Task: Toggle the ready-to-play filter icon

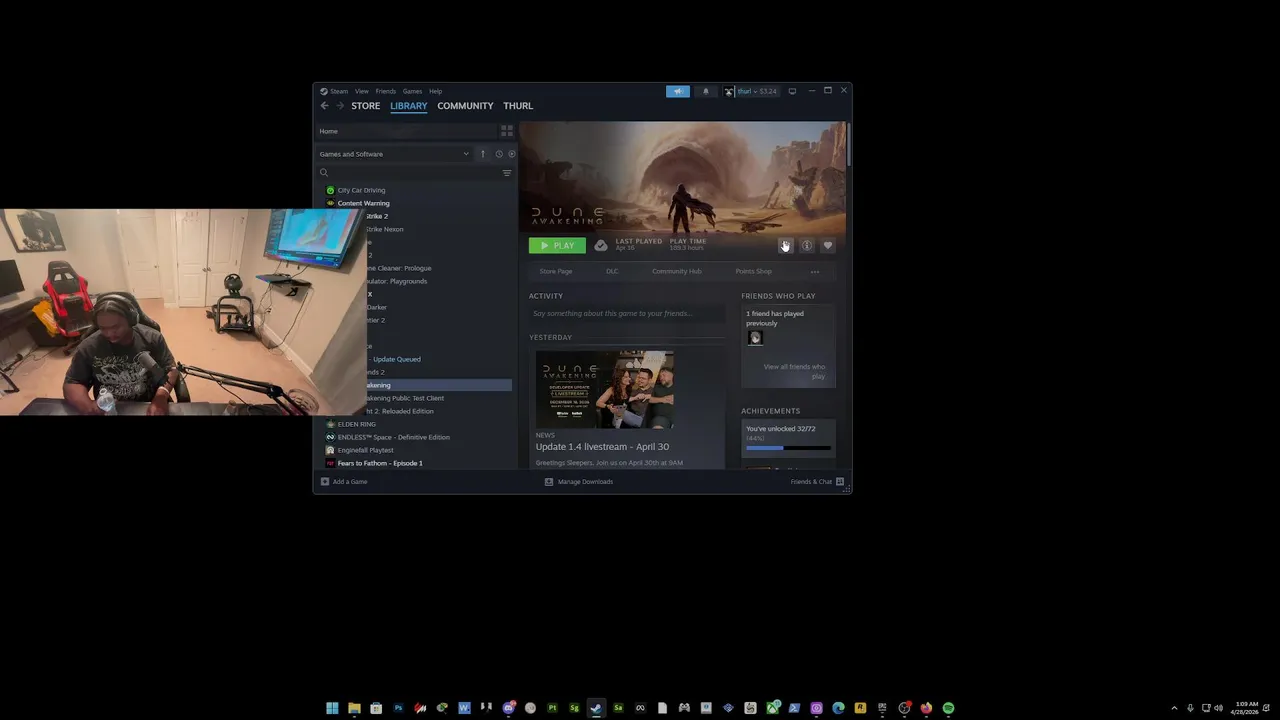Action: pyautogui.click(x=512, y=154)
